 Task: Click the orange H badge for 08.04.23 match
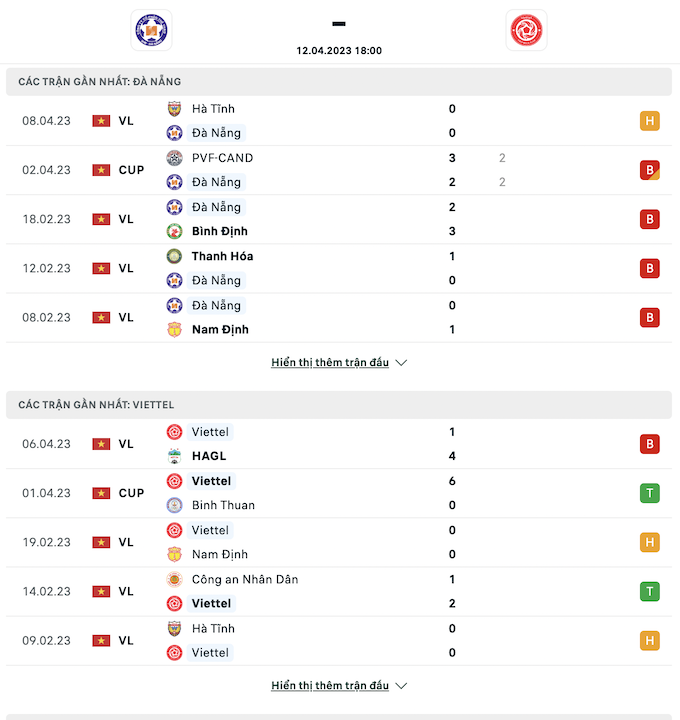(x=650, y=121)
